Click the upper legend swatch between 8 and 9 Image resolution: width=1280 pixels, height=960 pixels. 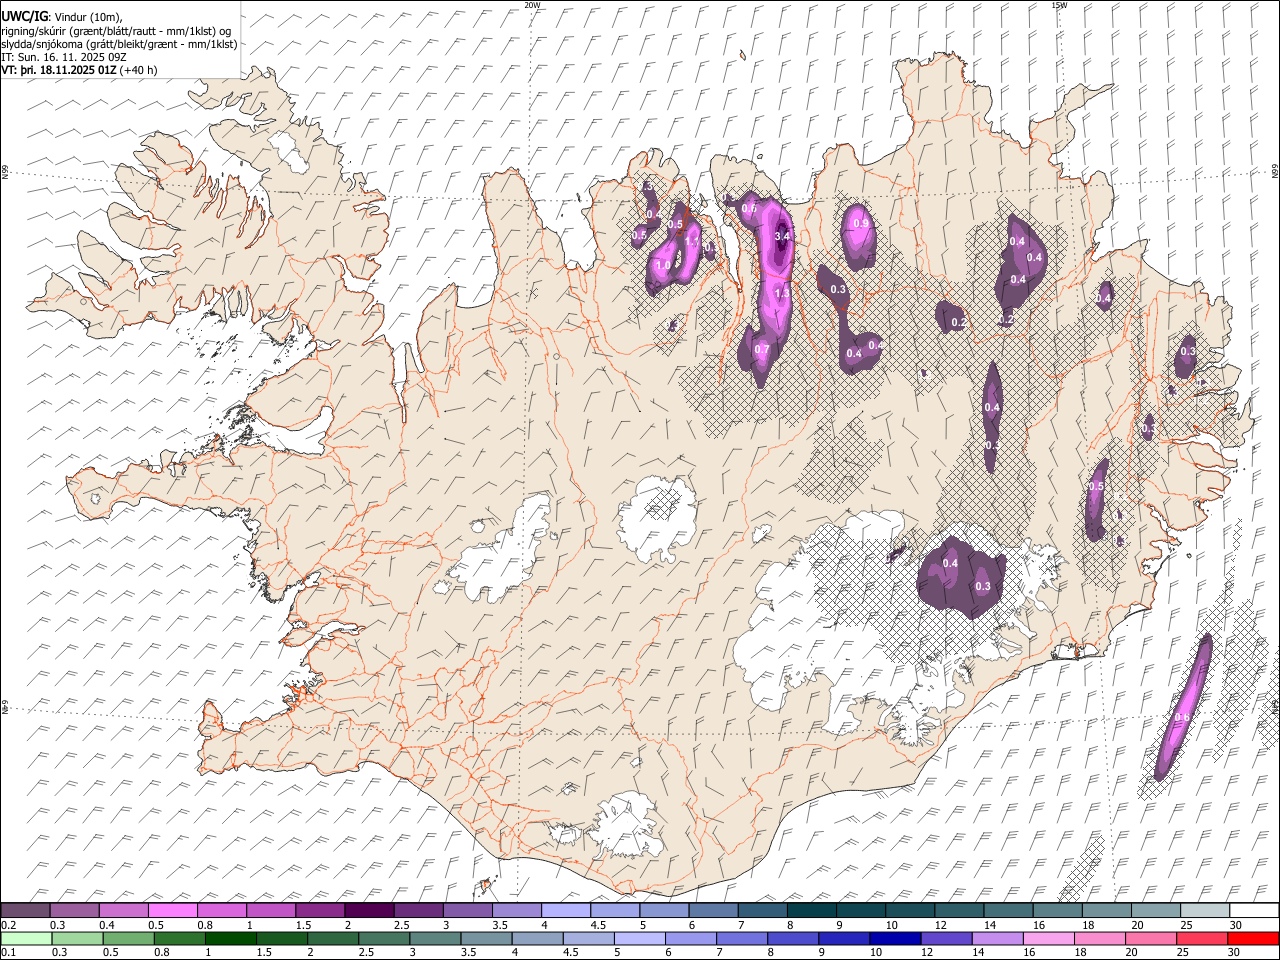[x=813, y=911]
